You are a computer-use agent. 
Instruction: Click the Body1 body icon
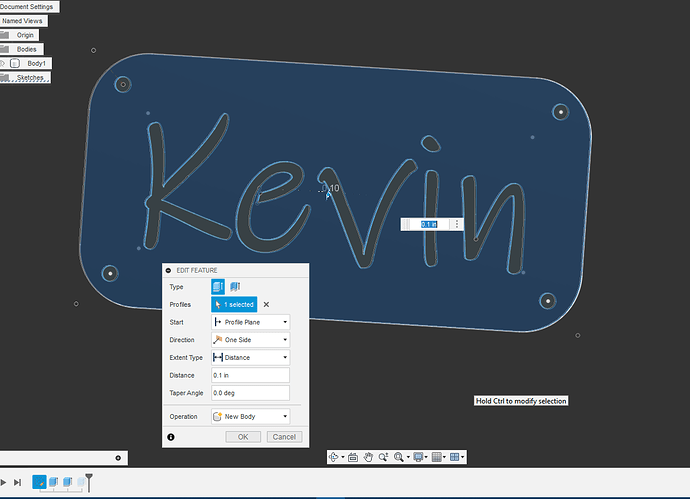pyautogui.click(x=15, y=63)
